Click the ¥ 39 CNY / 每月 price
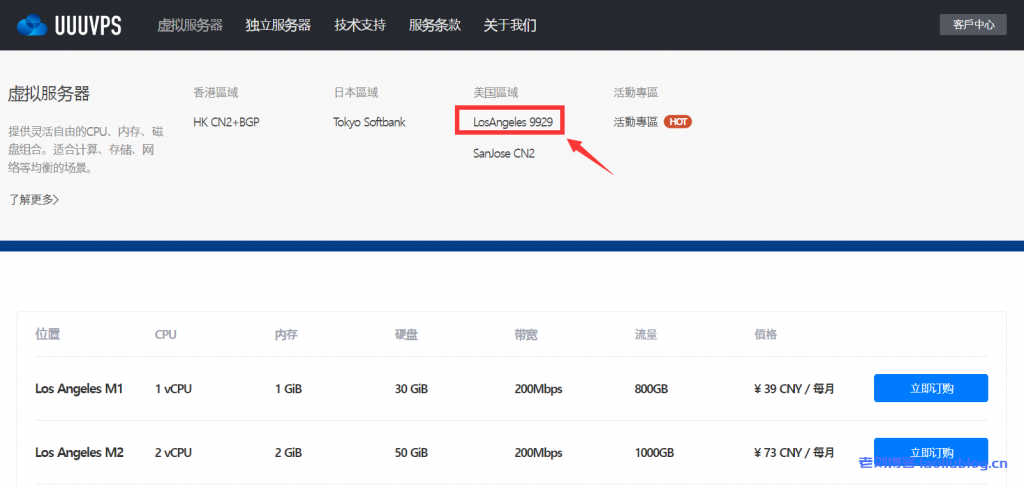1024x487 pixels. pos(794,389)
